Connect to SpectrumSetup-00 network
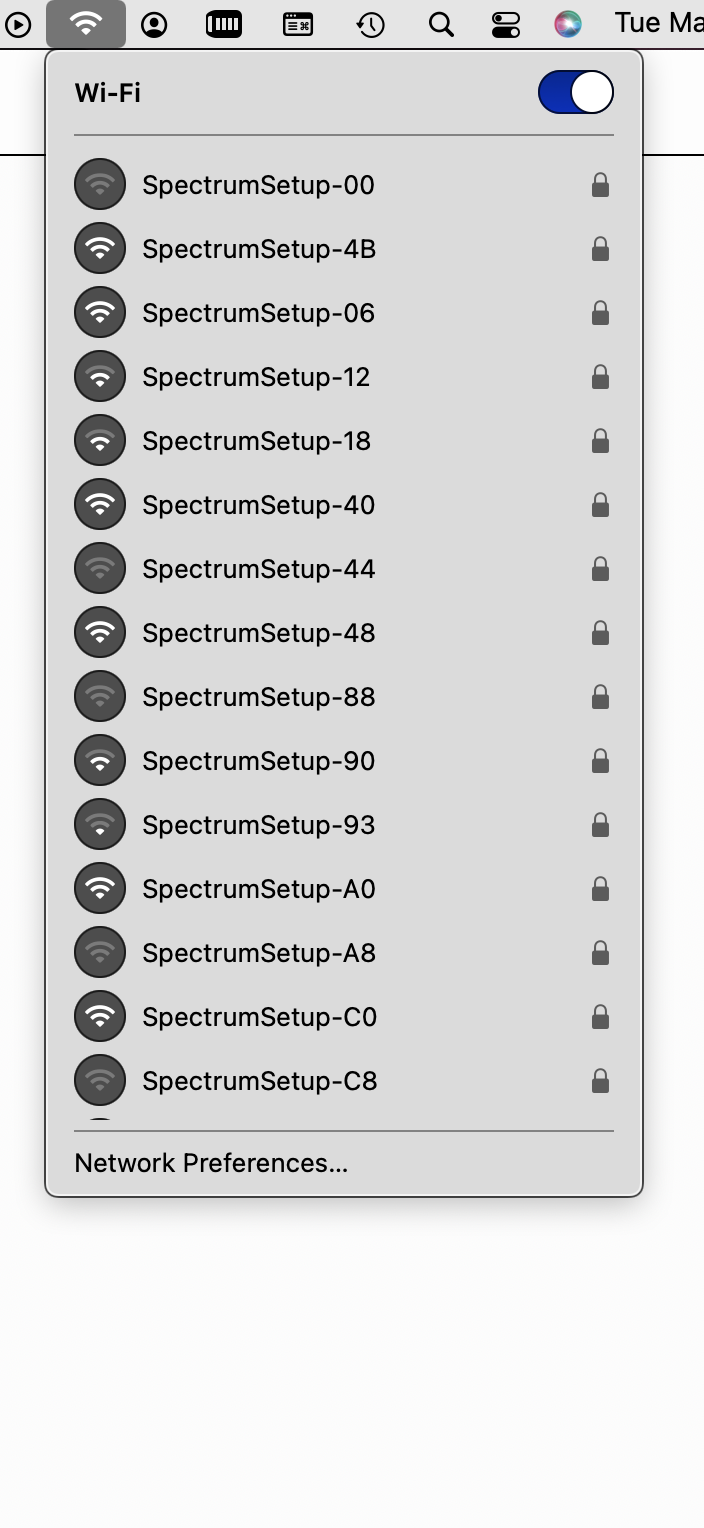Screen dimensions: 704x1528 343,185
